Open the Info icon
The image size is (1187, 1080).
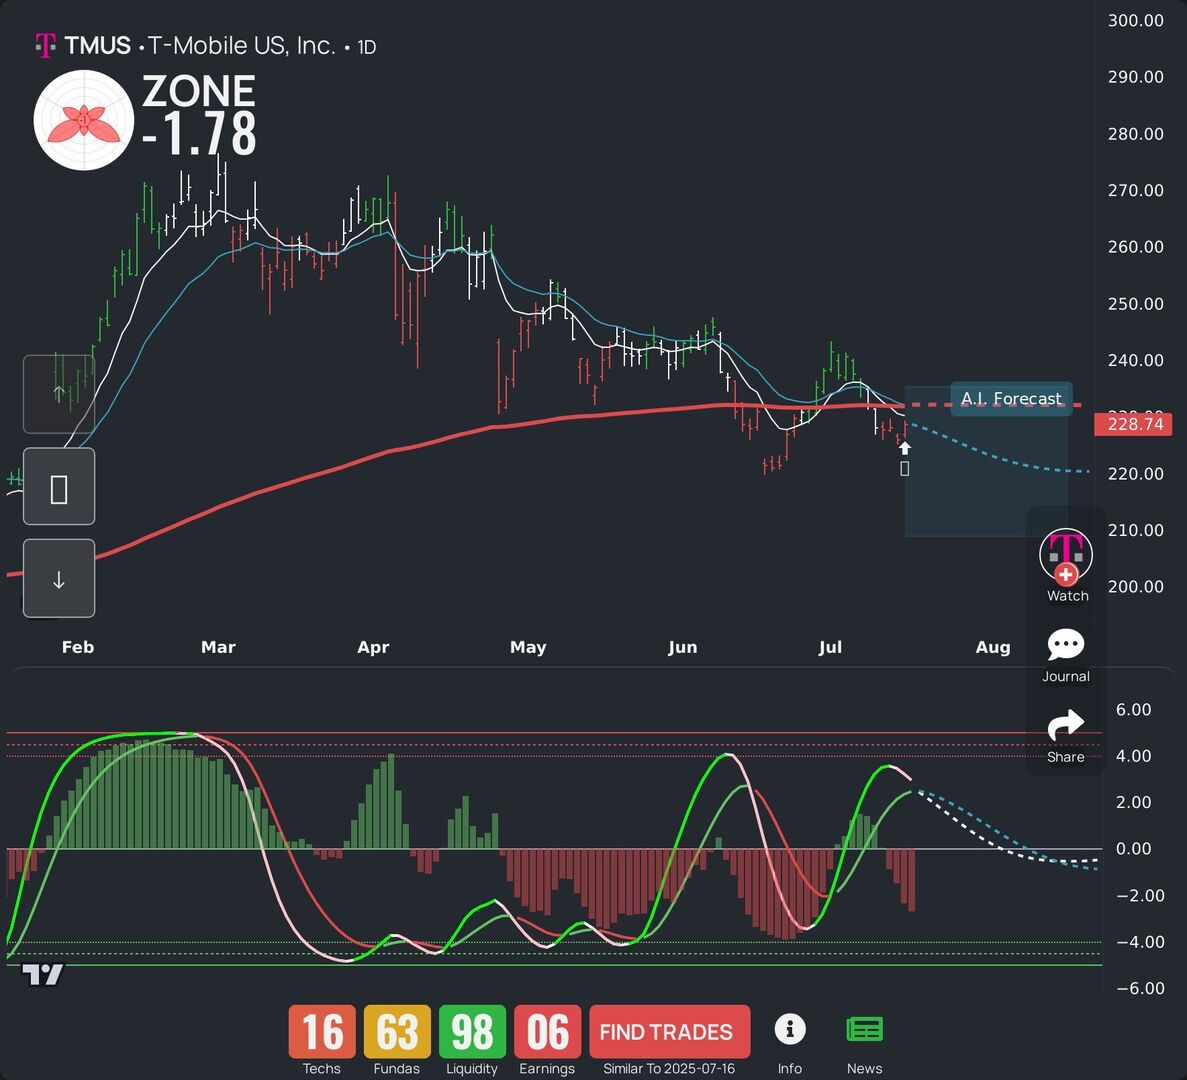pyautogui.click(x=790, y=1029)
